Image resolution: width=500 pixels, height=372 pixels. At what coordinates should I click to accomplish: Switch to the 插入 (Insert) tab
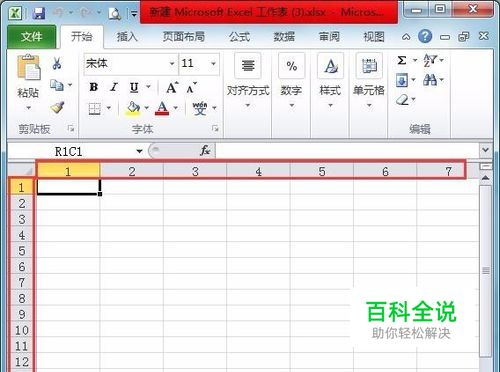tap(127, 36)
